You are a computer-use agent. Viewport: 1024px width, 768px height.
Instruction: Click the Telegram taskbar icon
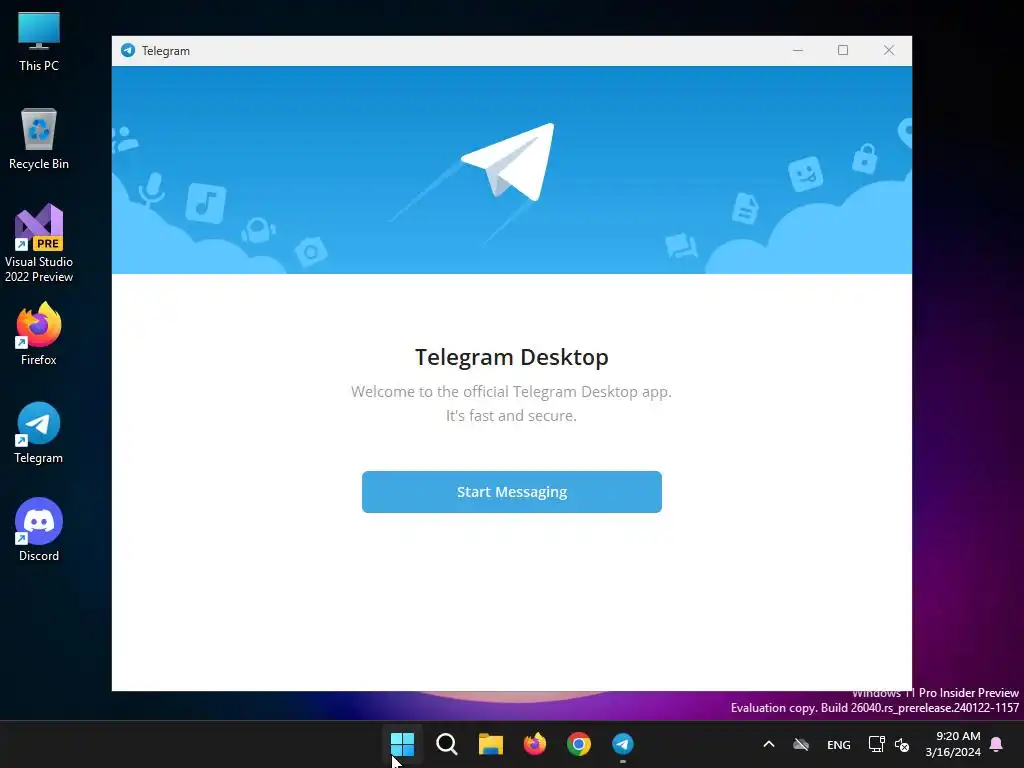pos(623,744)
